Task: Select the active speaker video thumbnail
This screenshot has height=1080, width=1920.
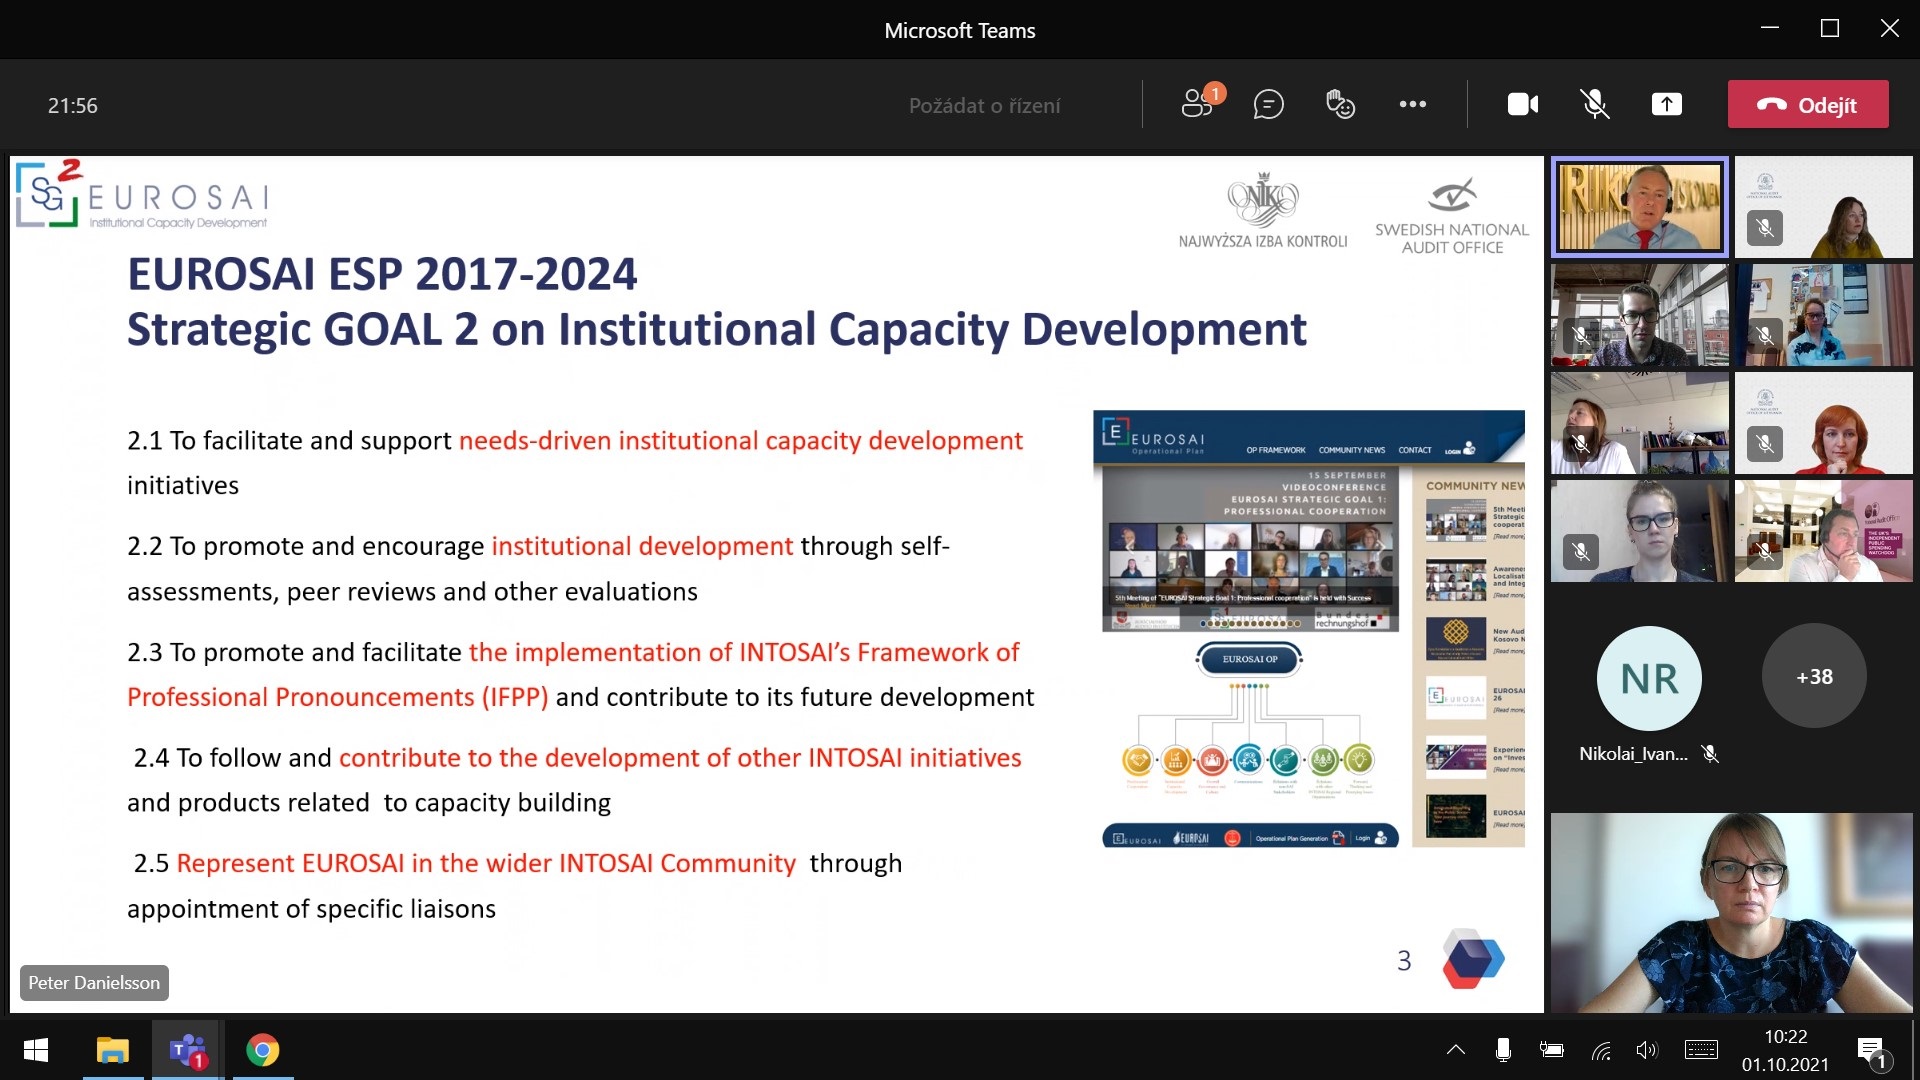Action: point(1640,207)
